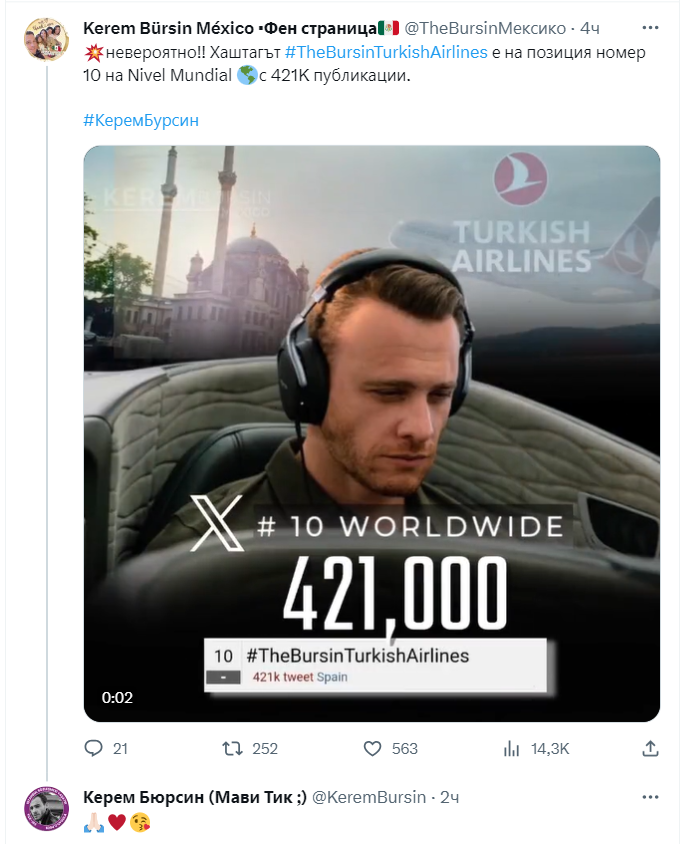This screenshot has height=844, width=691.
Task: Like the tweet with the heart icon
Action: 373,748
